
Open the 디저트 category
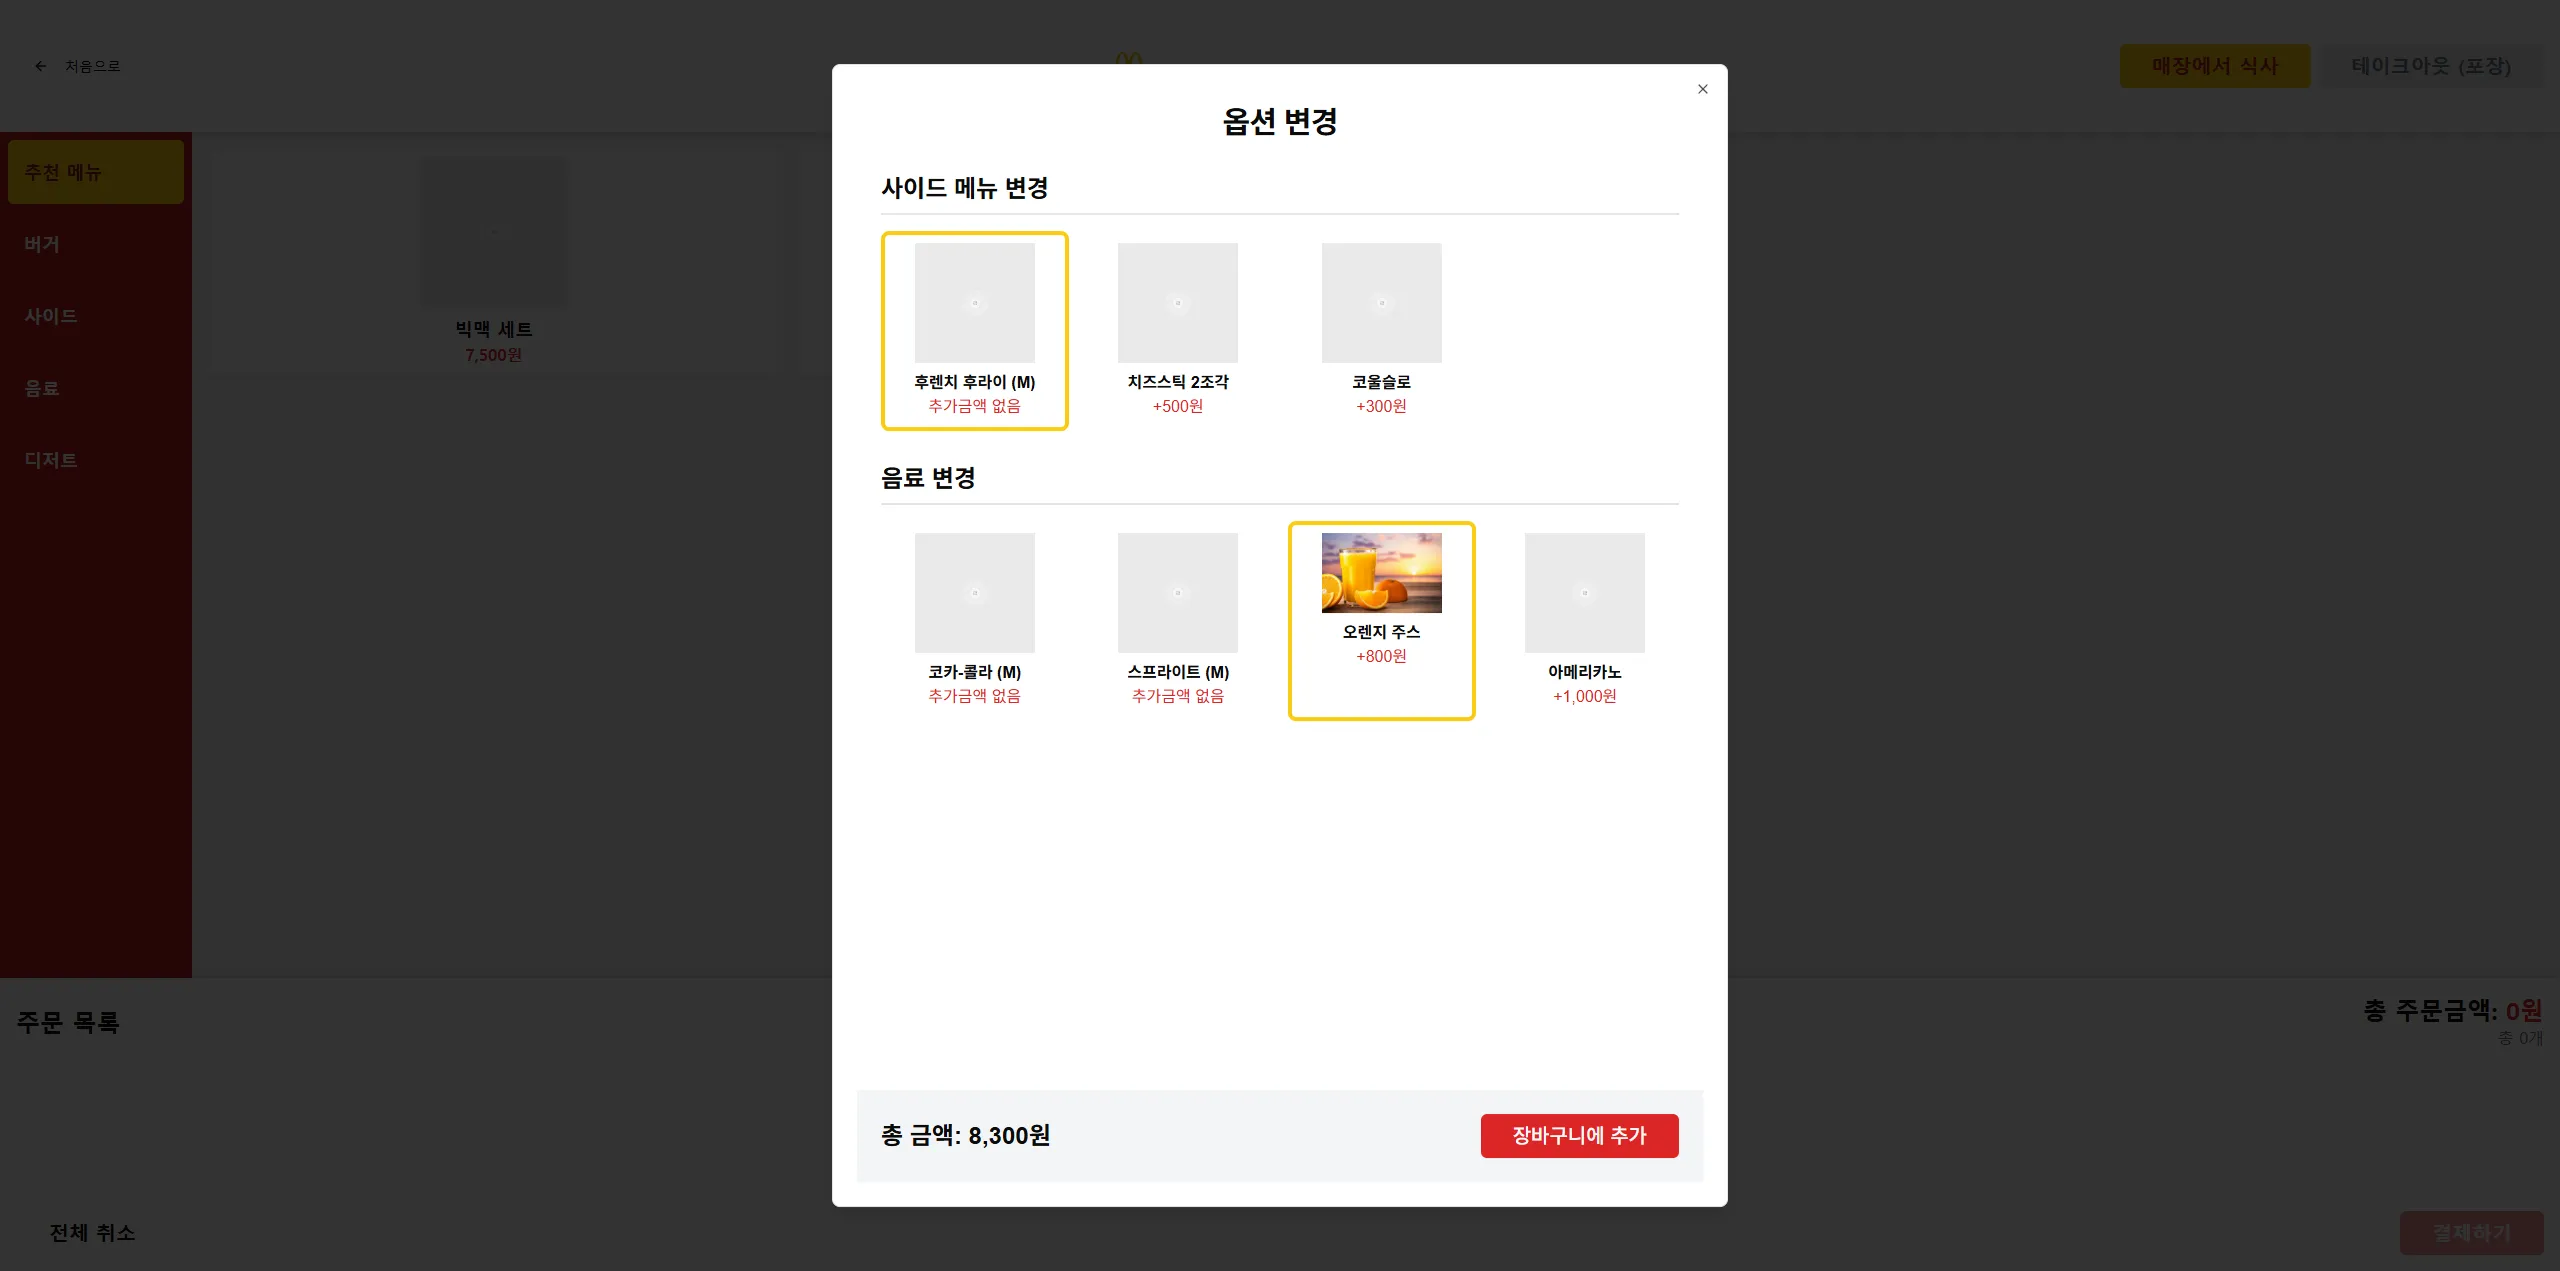pos(96,460)
